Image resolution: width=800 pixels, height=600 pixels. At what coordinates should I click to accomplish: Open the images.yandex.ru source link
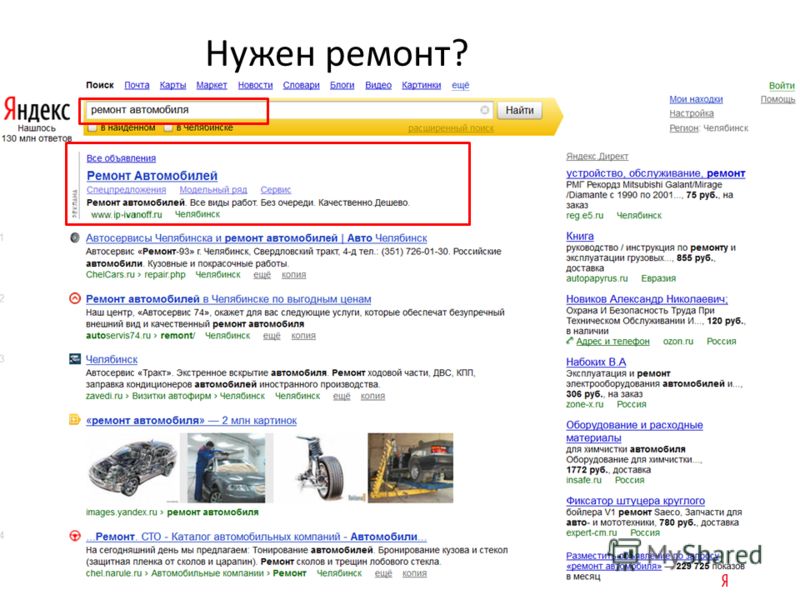point(121,512)
